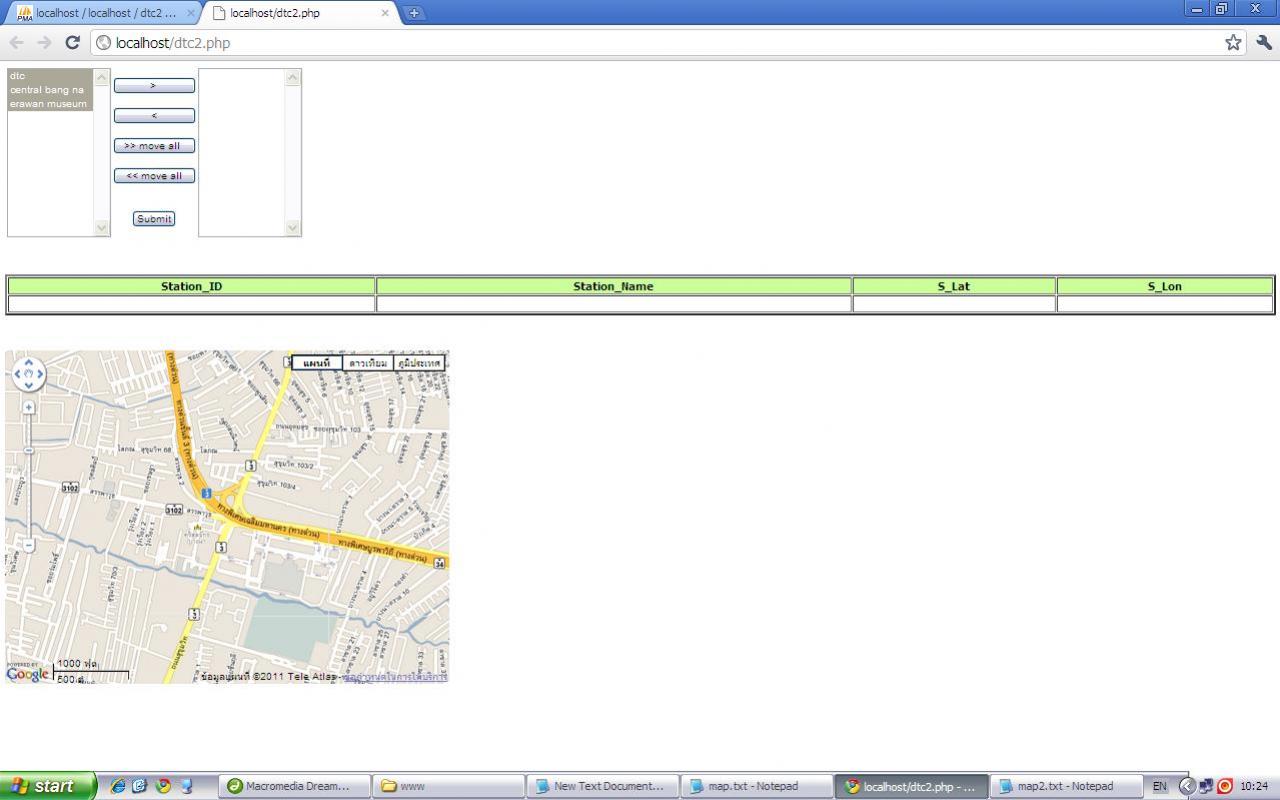
Task: Click the S_Lat column header
Action: click(x=954, y=286)
